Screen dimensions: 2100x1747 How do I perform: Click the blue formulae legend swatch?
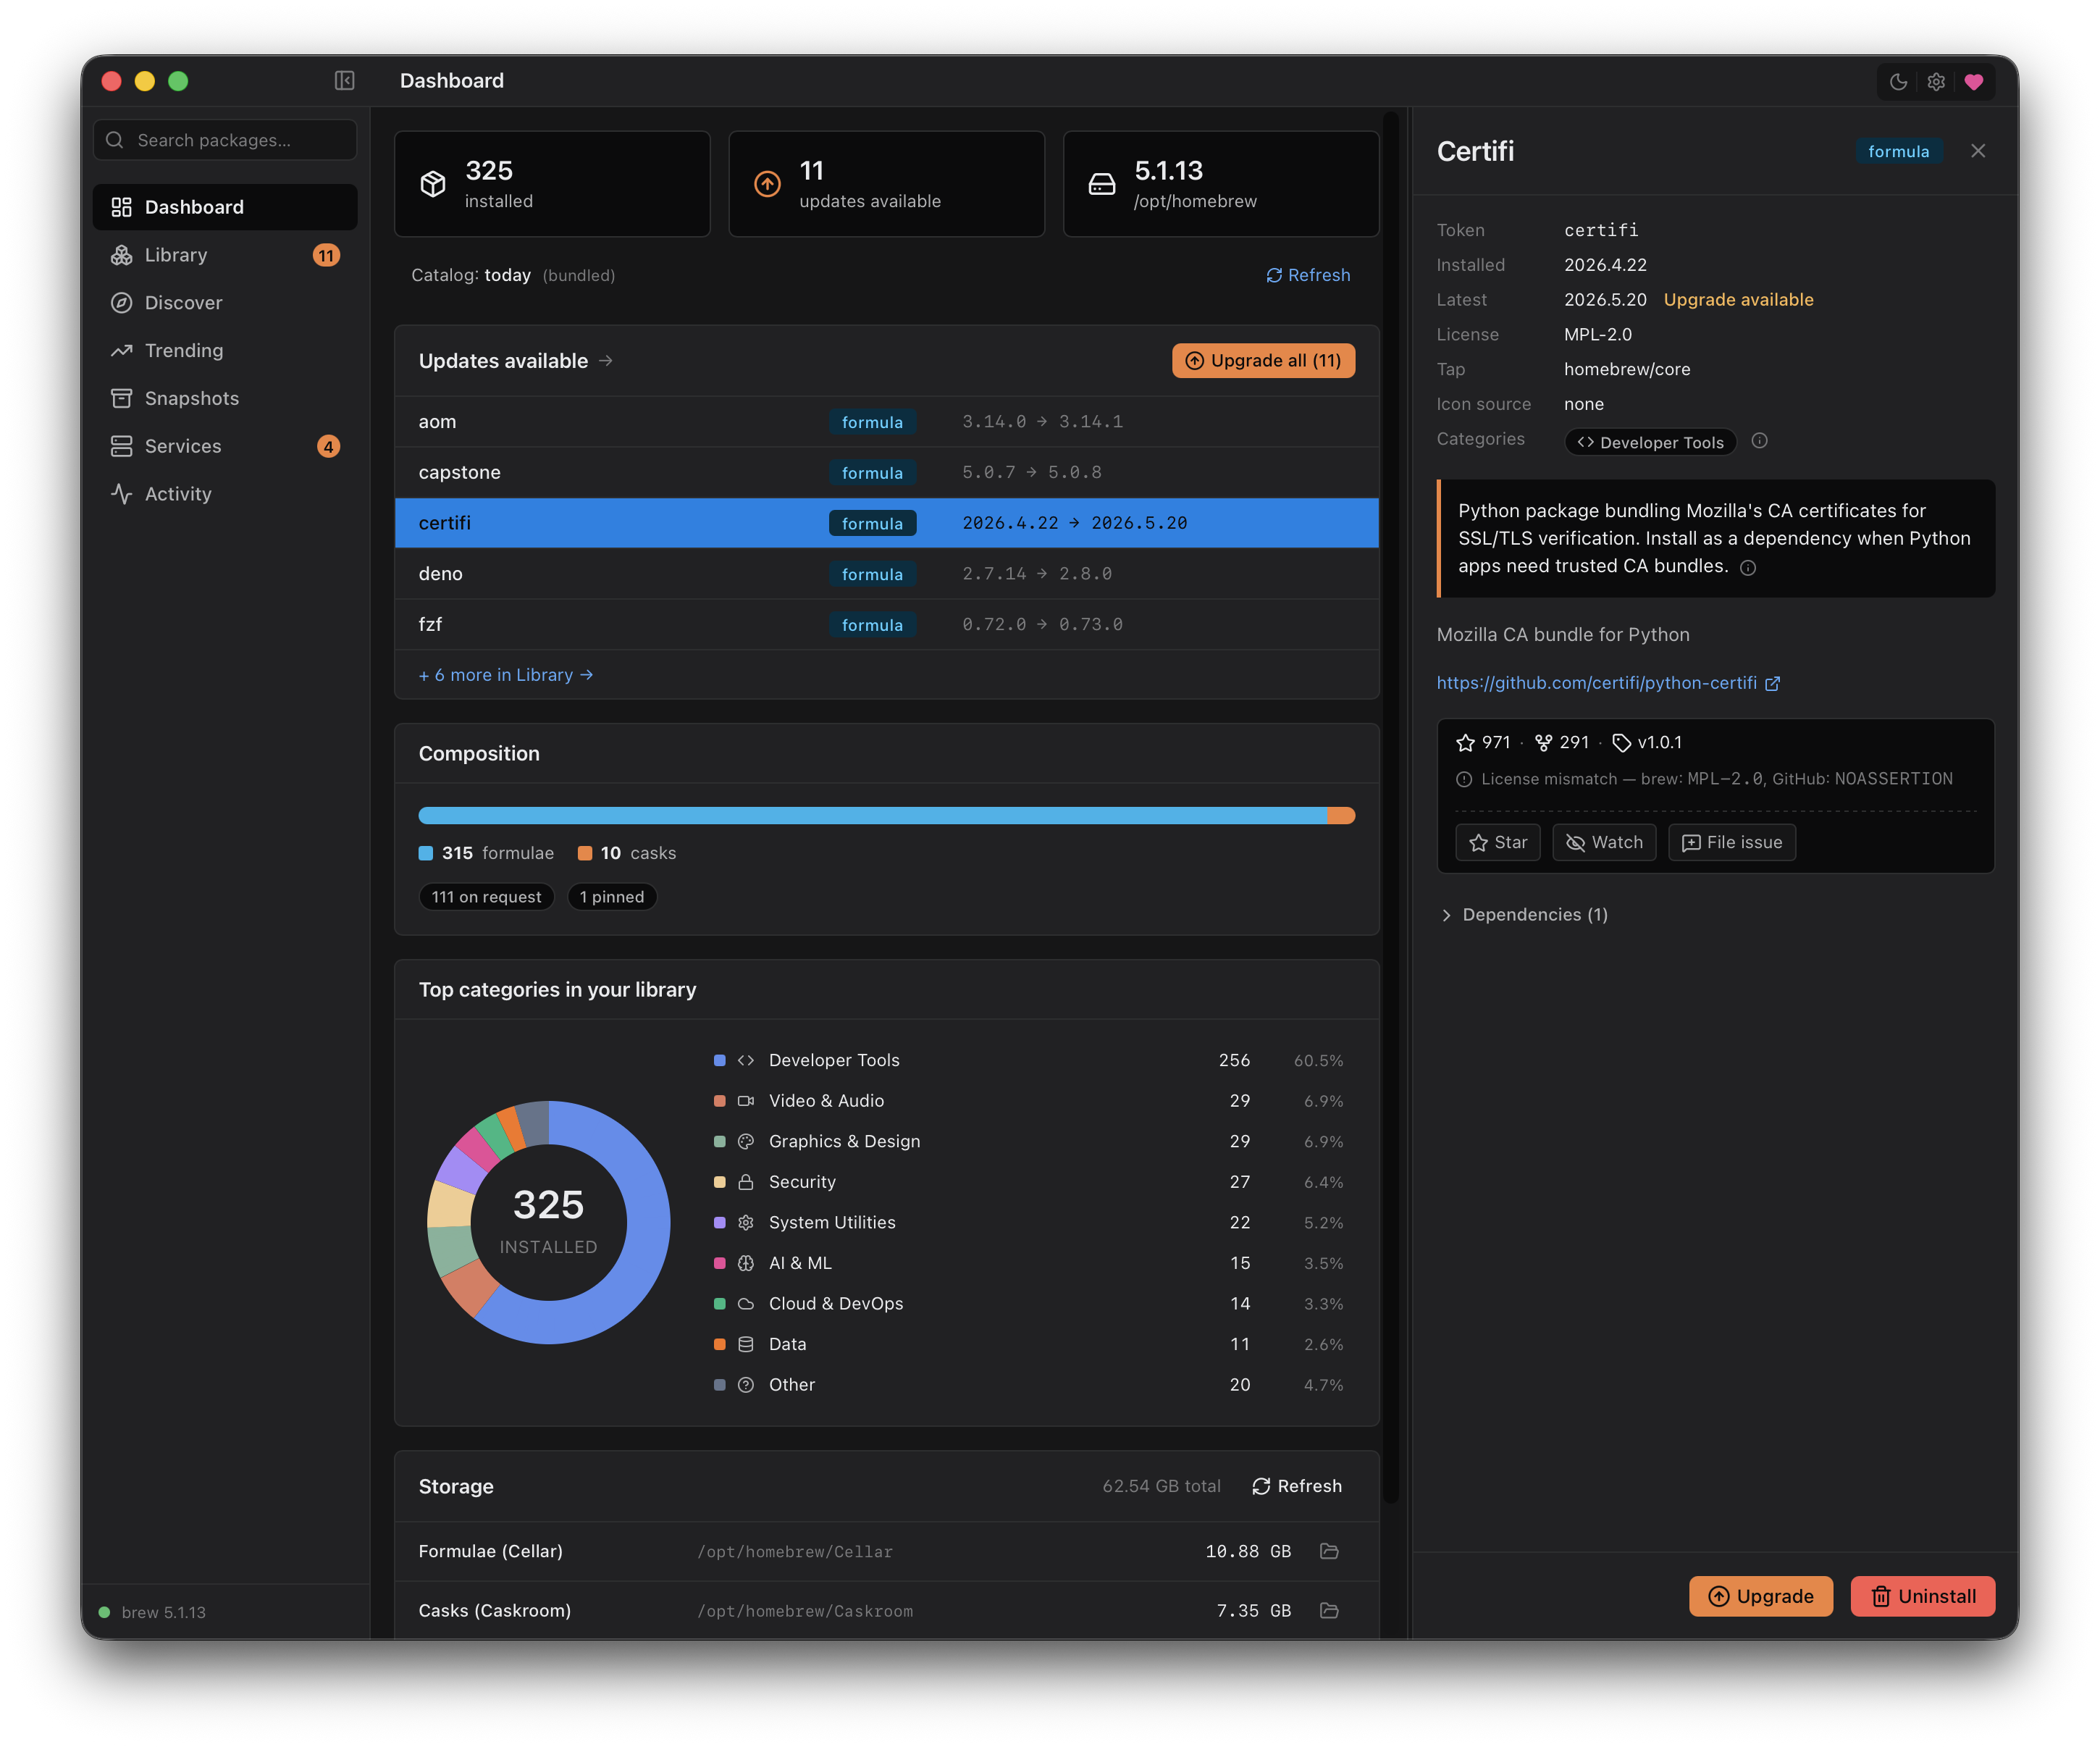425,853
